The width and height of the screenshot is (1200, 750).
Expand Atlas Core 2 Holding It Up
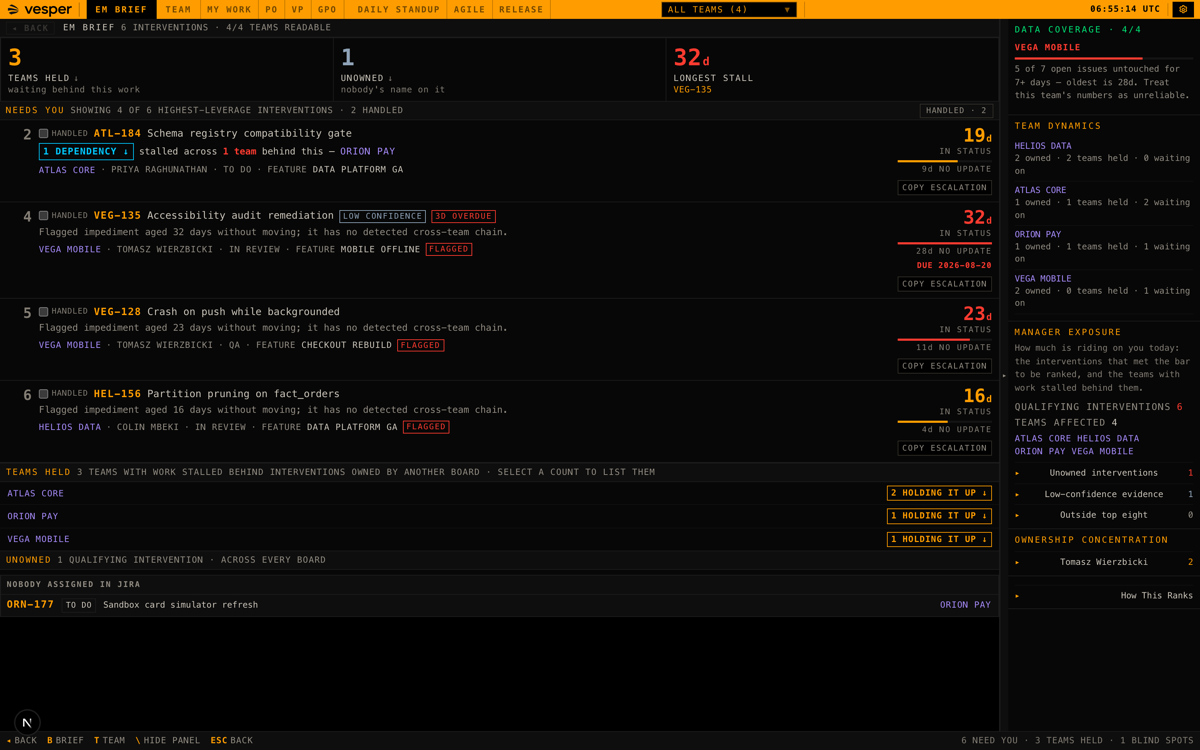pyautogui.click(x=939, y=493)
